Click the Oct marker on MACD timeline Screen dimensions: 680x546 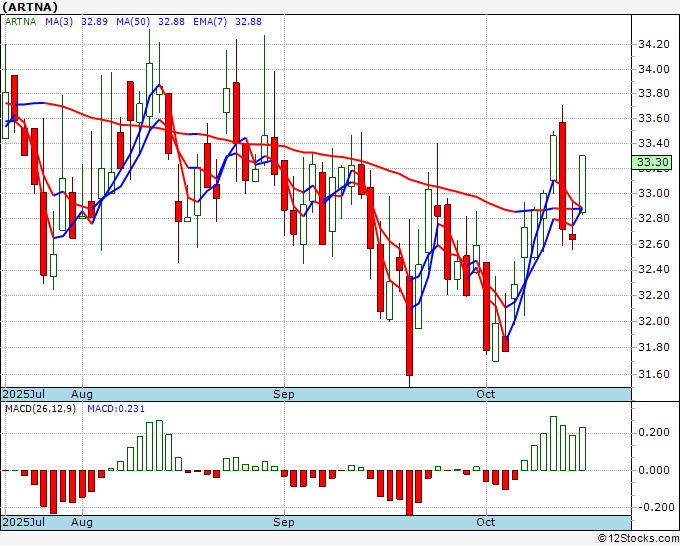click(485, 522)
